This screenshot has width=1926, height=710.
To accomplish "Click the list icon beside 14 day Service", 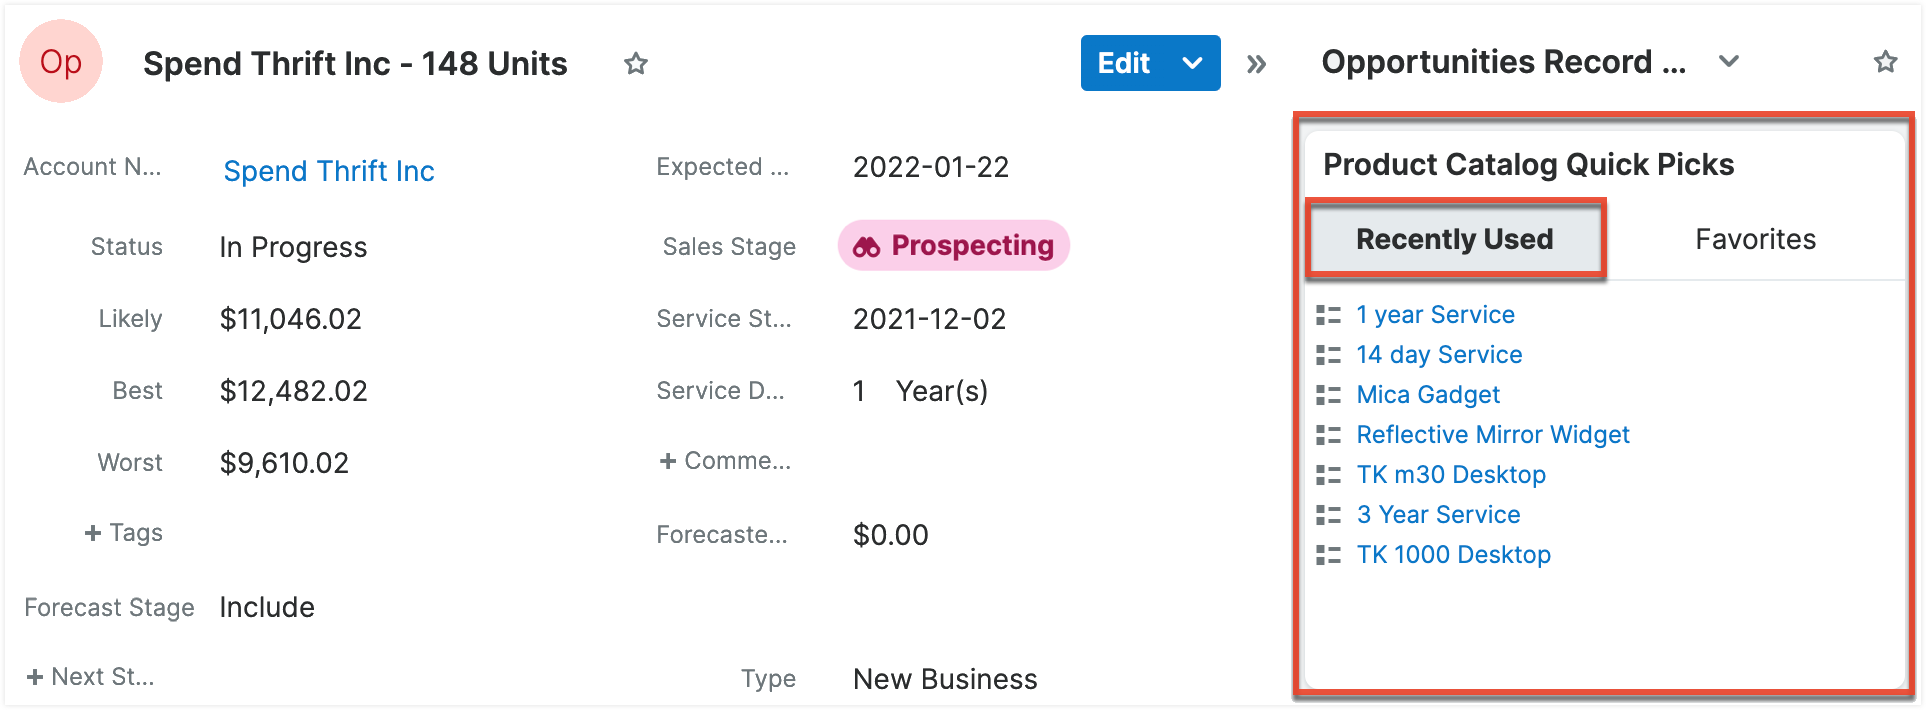I will [x=1328, y=355].
